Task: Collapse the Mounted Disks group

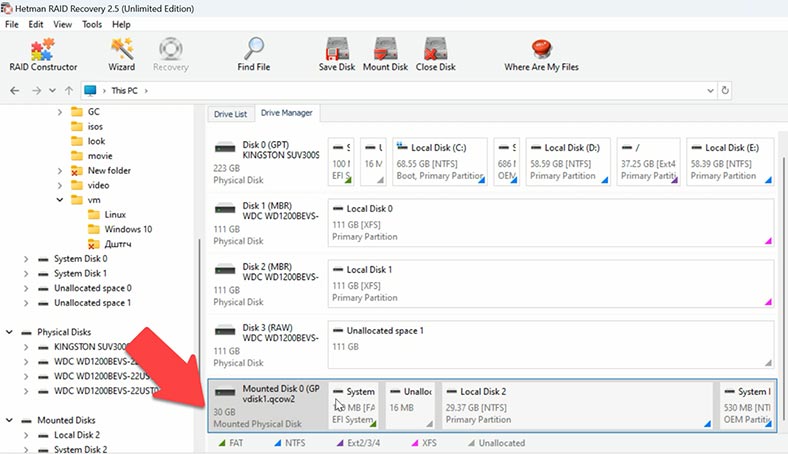Action: 9,420
